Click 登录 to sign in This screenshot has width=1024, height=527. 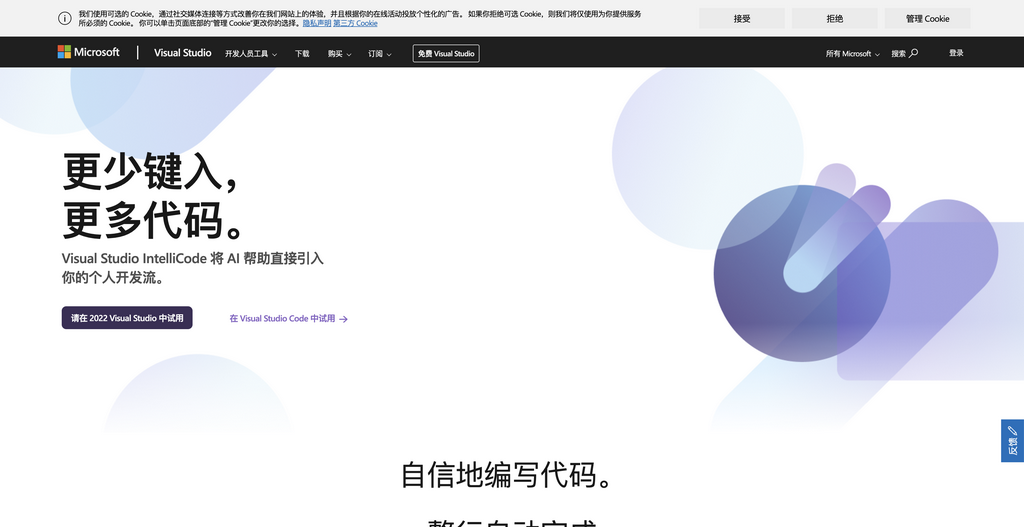click(956, 53)
